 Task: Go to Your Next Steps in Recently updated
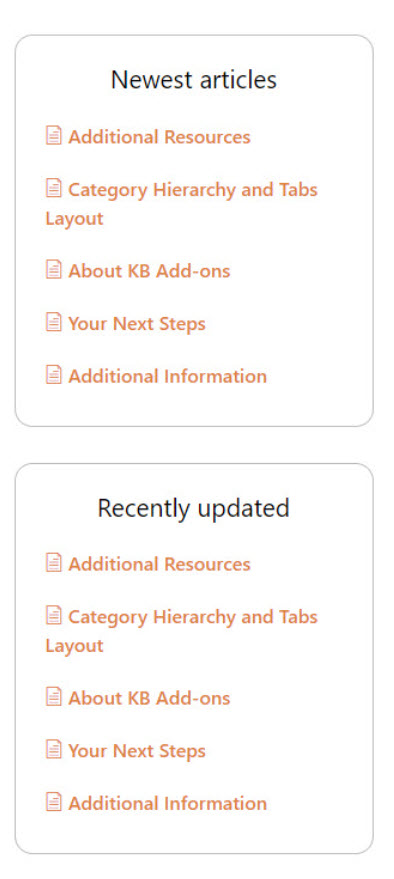click(x=137, y=751)
